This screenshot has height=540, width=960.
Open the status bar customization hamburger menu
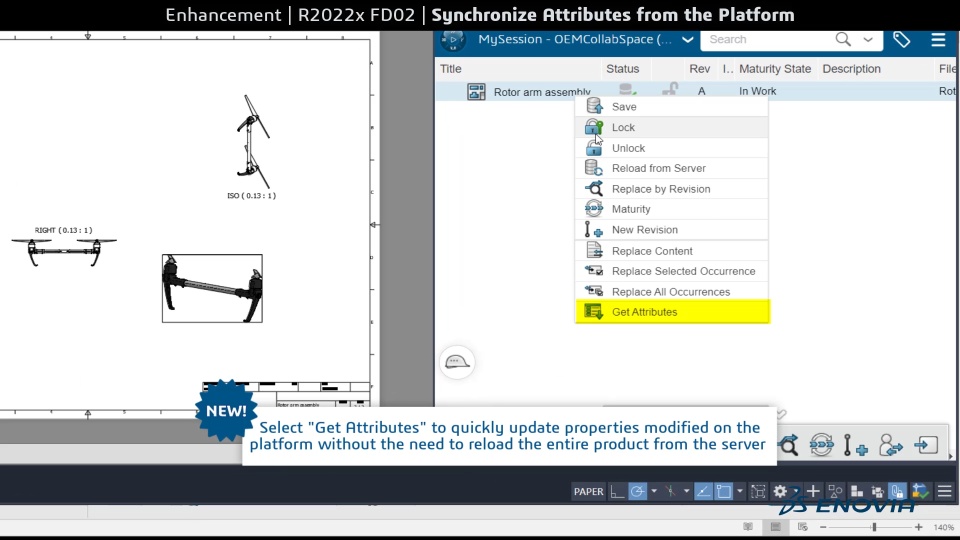click(x=945, y=492)
